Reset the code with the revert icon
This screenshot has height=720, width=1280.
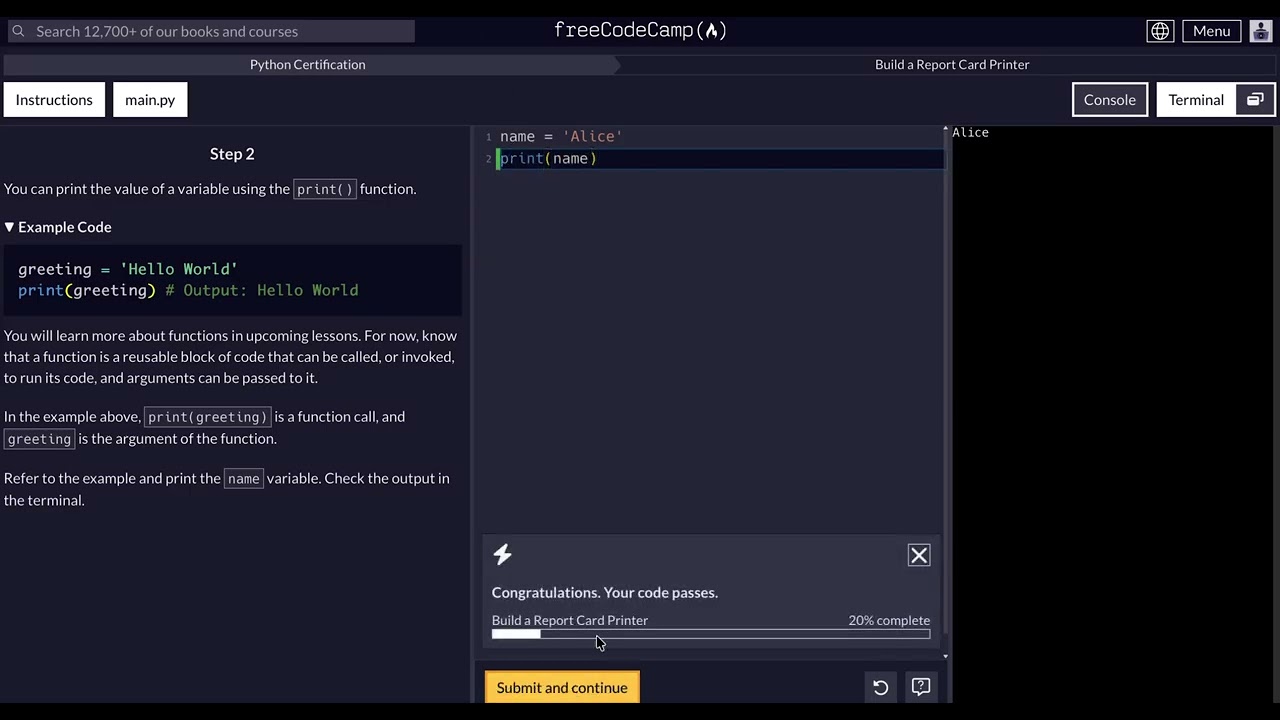coord(880,688)
